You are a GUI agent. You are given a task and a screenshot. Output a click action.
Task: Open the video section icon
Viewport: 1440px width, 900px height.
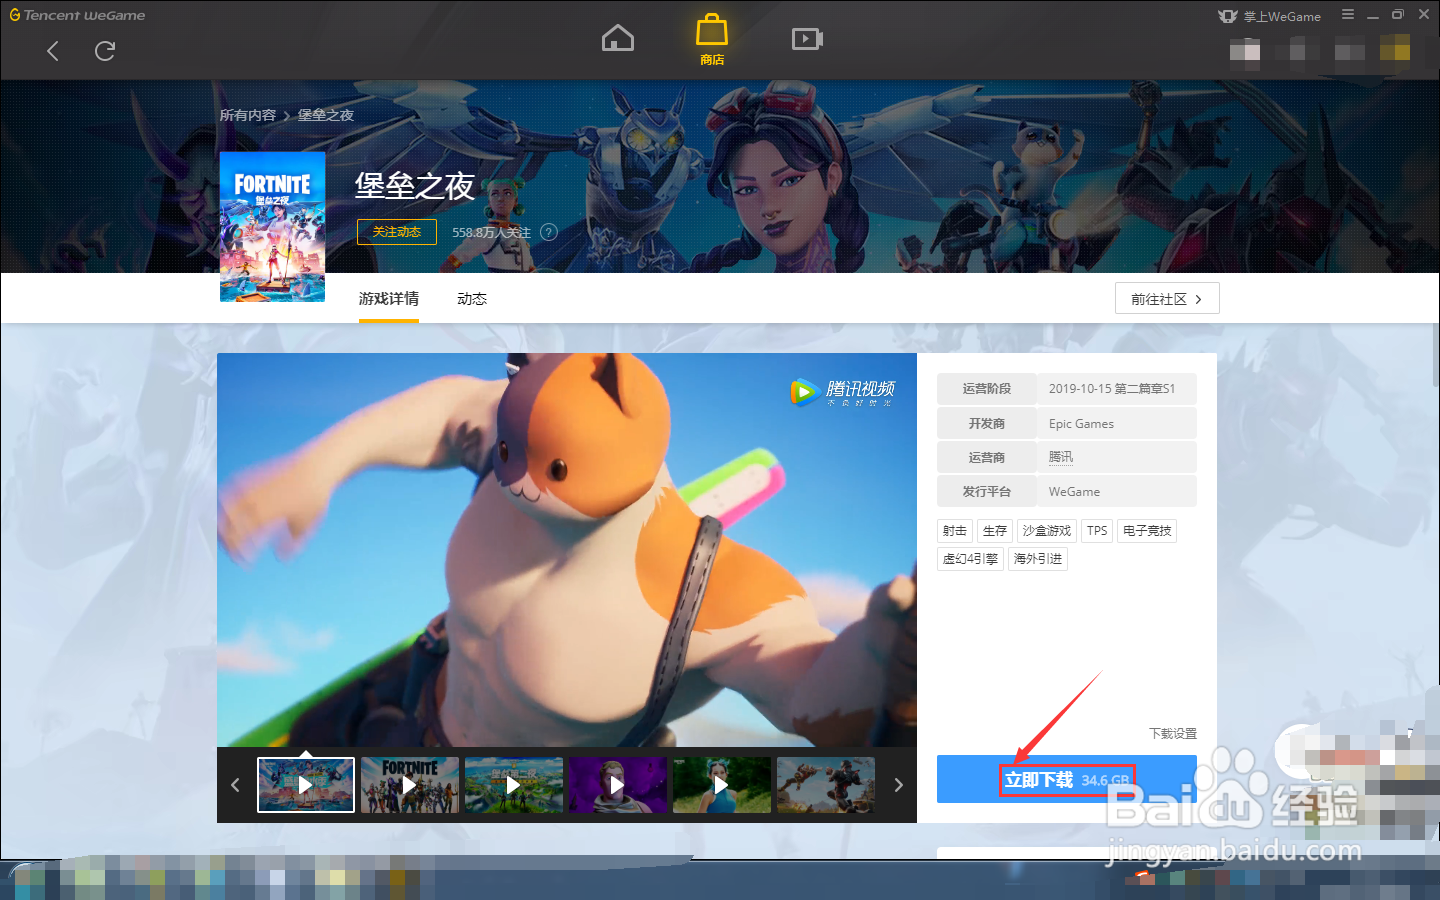tap(807, 39)
